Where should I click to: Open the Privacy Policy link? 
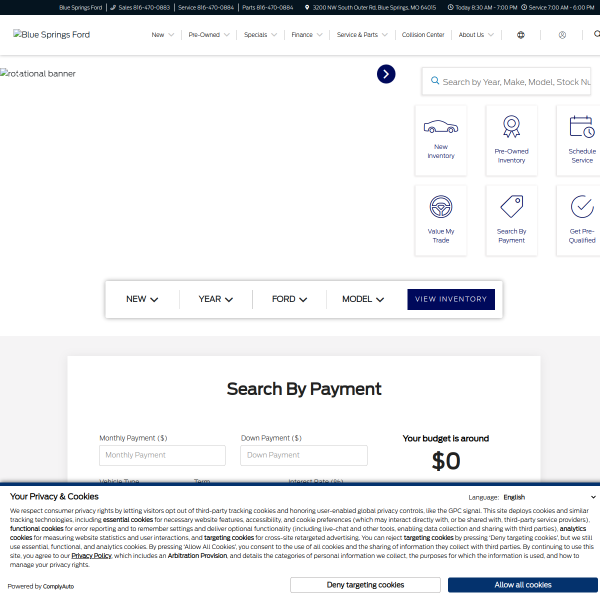tap(91, 556)
